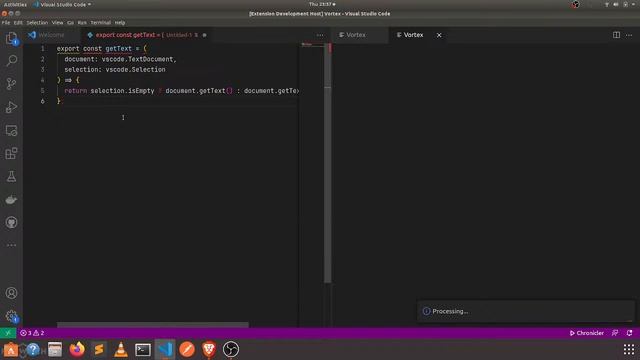Open the Run menu
This screenshot has height=360, width=640.
tap(82, 23)
